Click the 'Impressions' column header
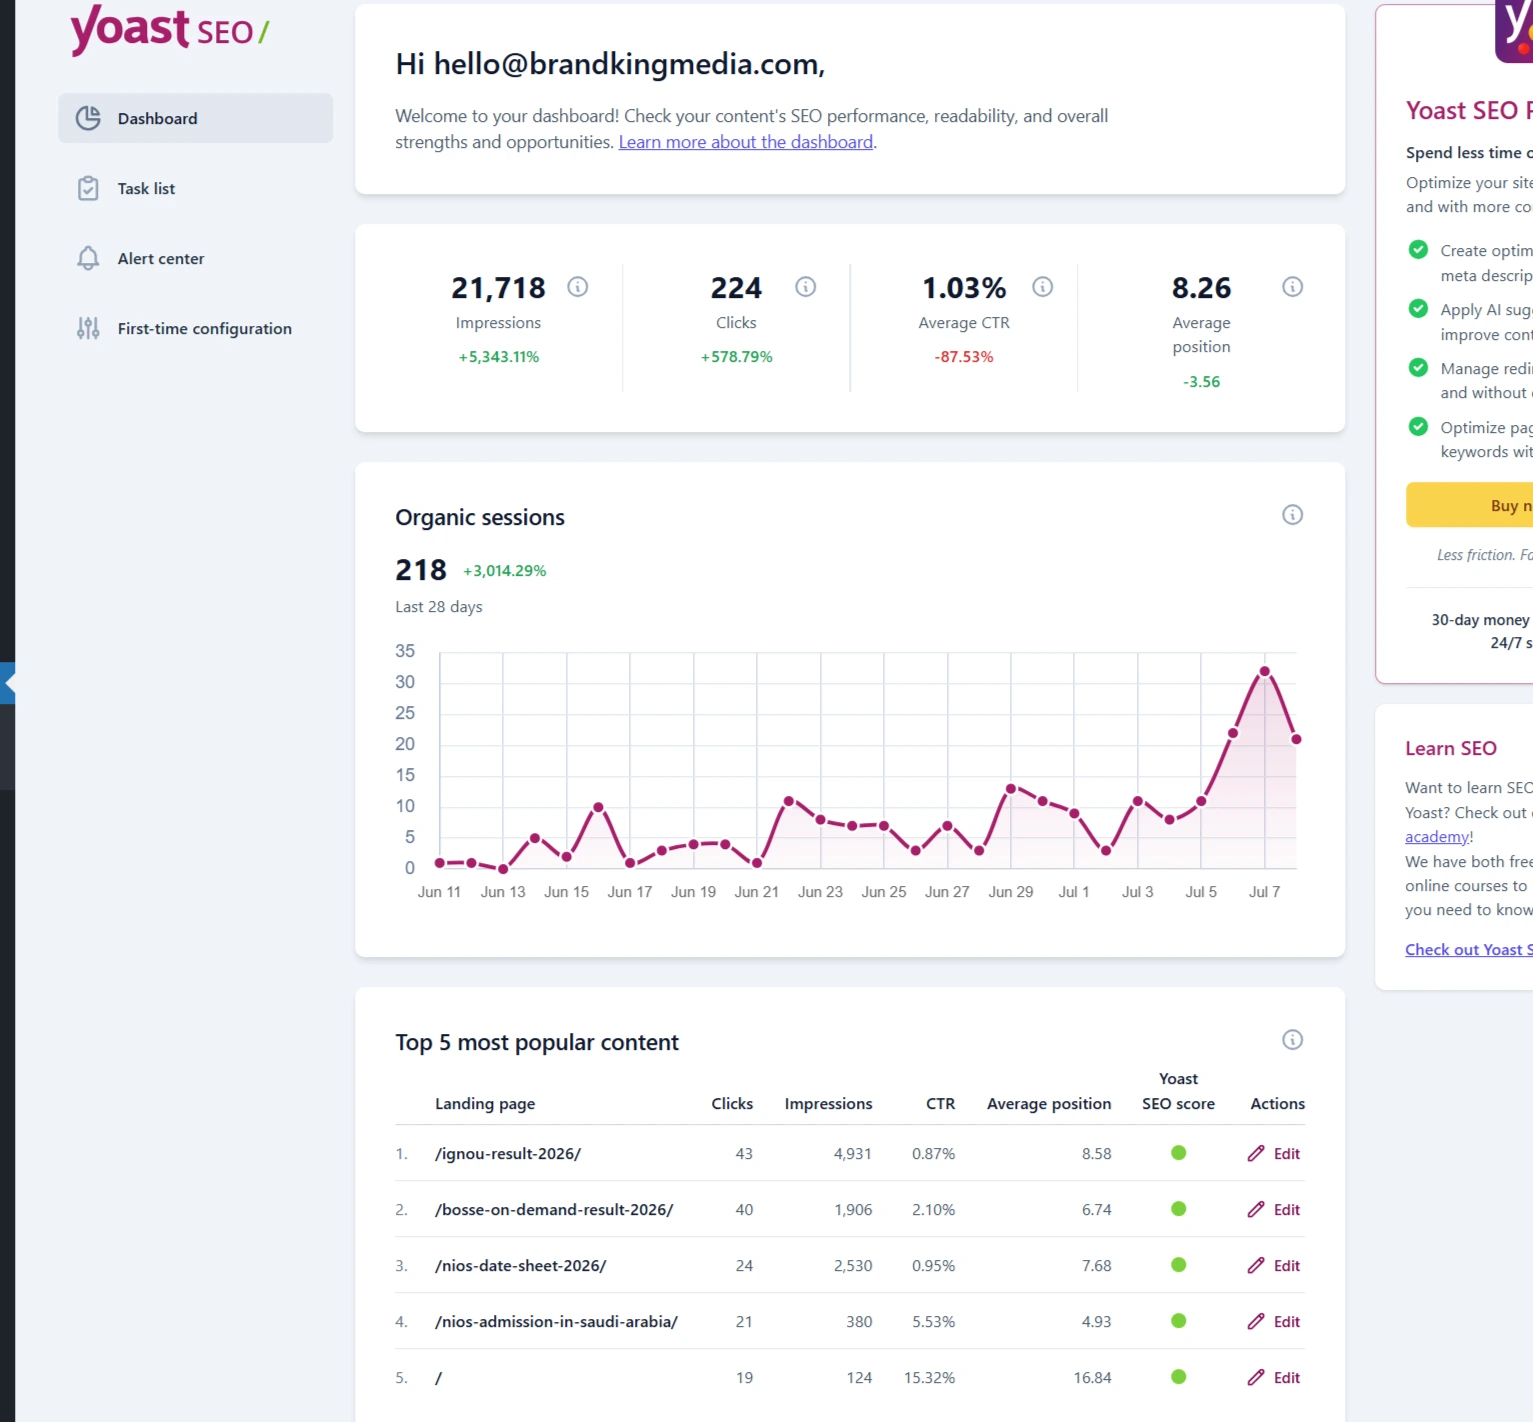 coord(828,1104)
